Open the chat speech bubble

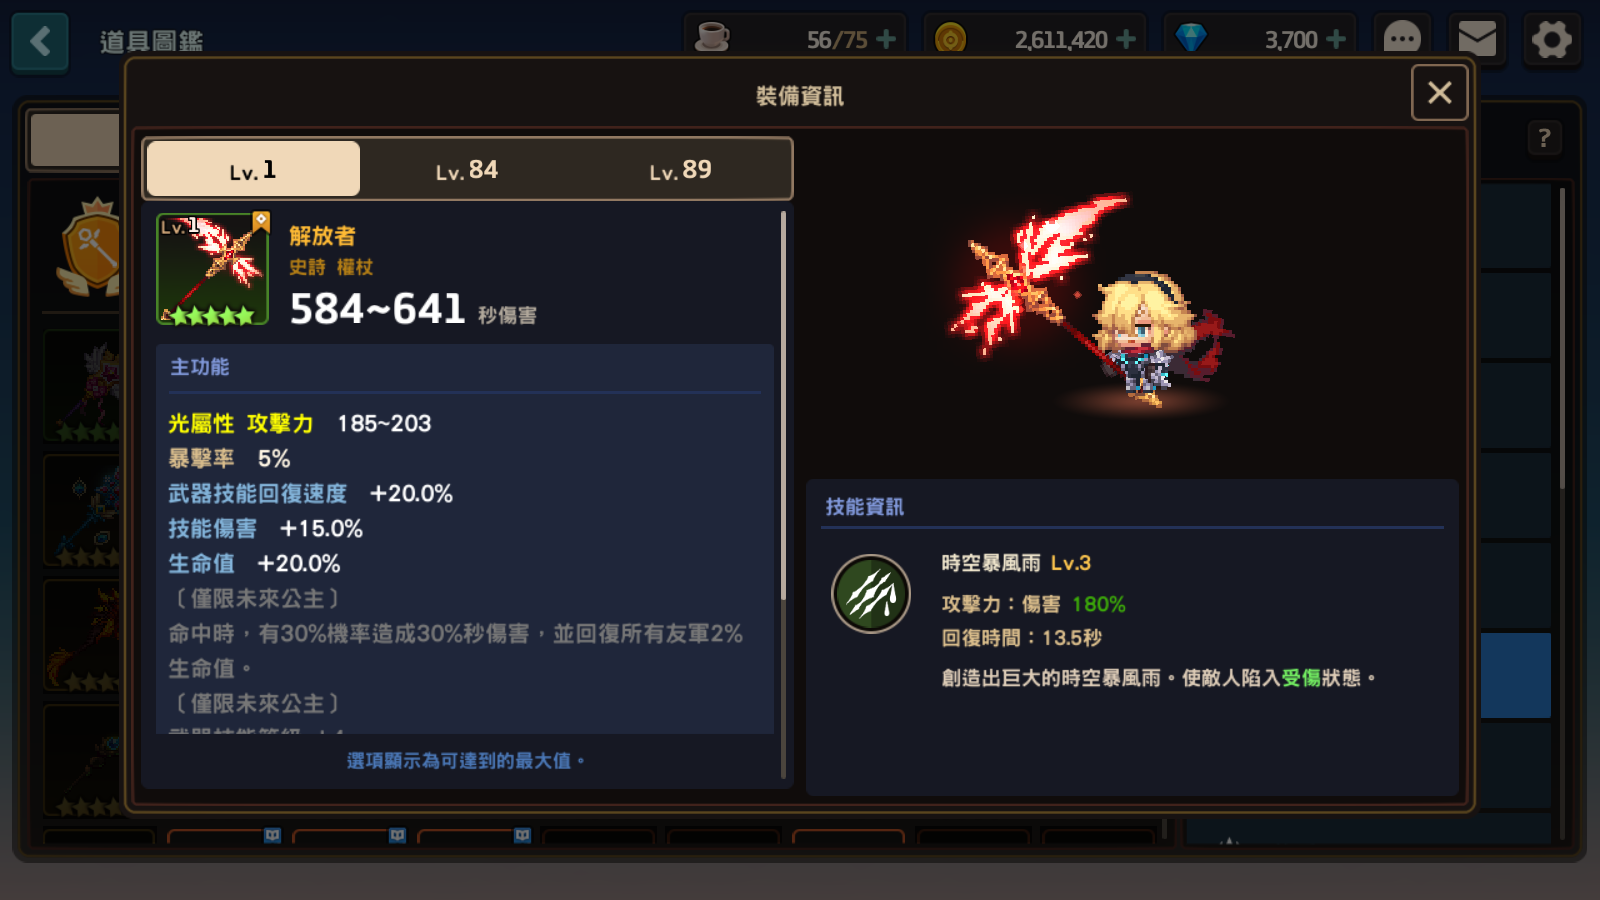pos(1402,40)
